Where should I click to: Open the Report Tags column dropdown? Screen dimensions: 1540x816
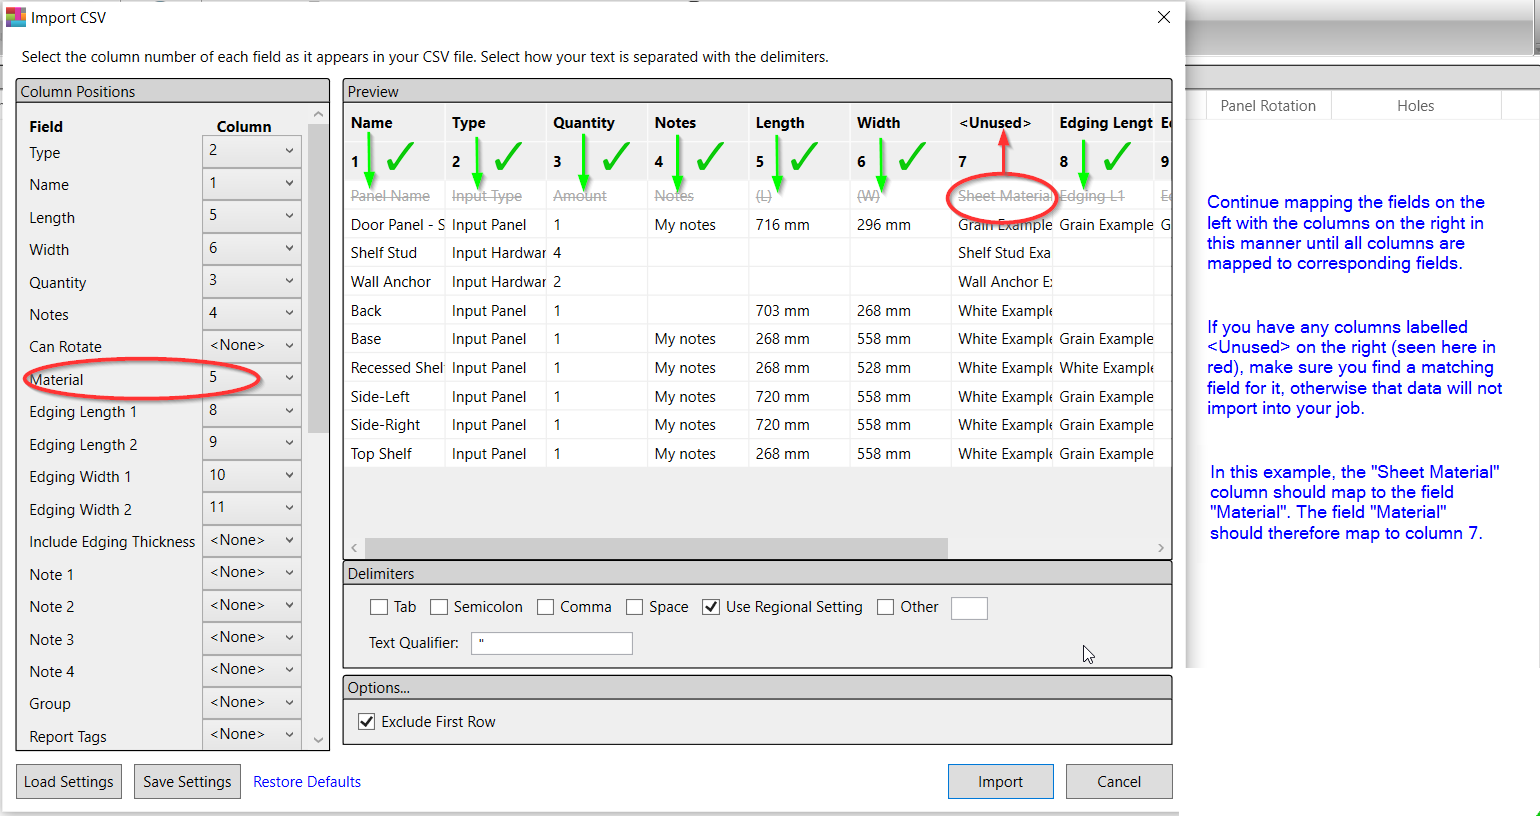[x=252, y=735]
